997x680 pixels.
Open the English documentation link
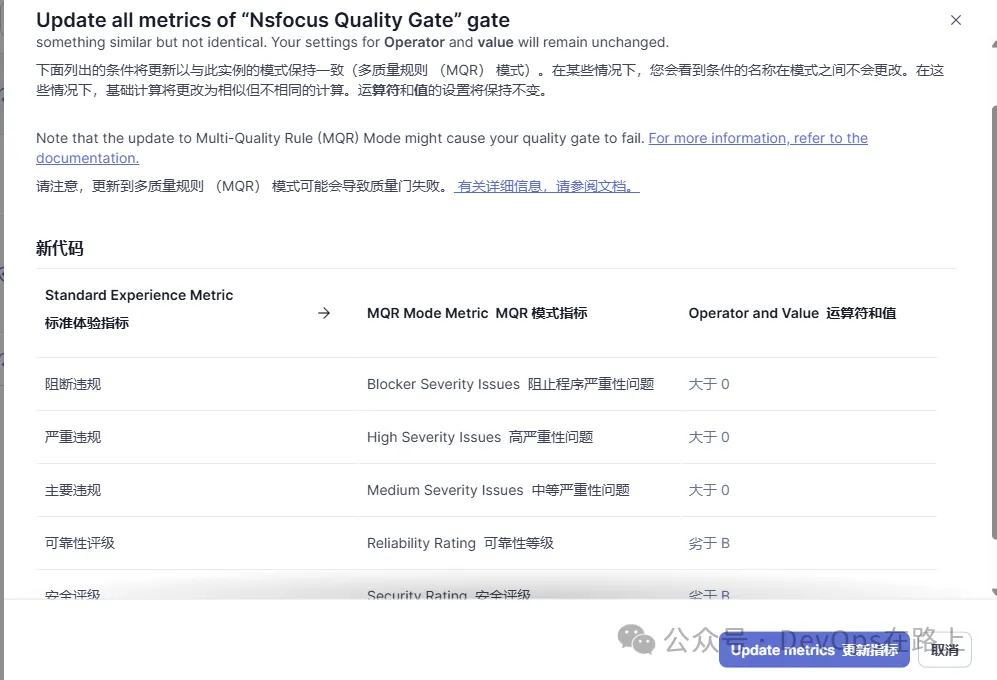tap(757, 138)
